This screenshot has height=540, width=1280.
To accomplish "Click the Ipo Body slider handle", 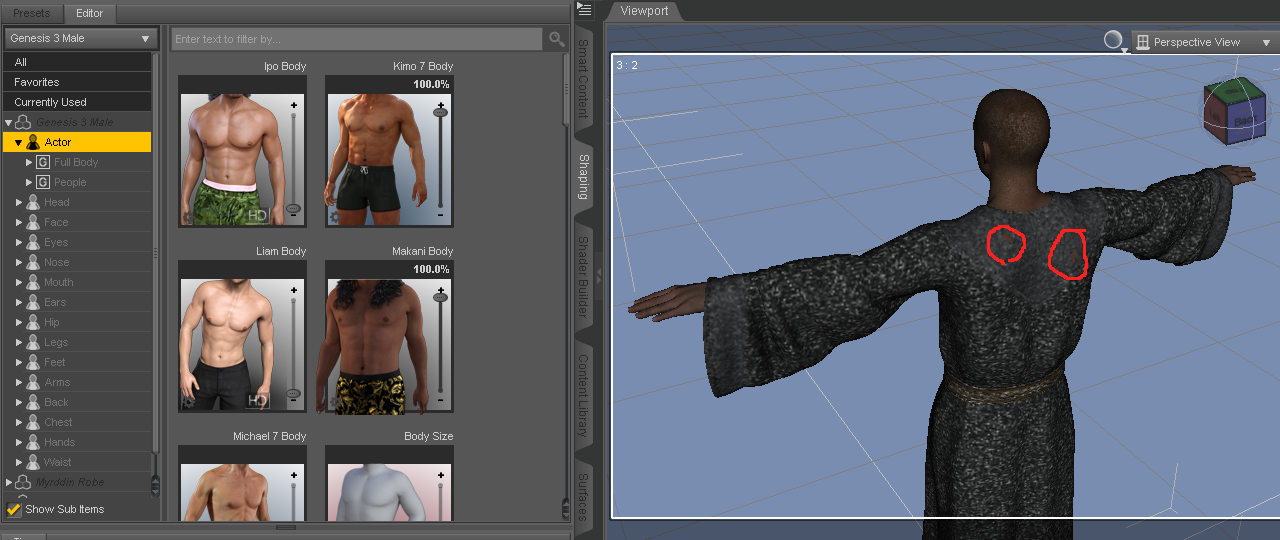I will 293,209.
